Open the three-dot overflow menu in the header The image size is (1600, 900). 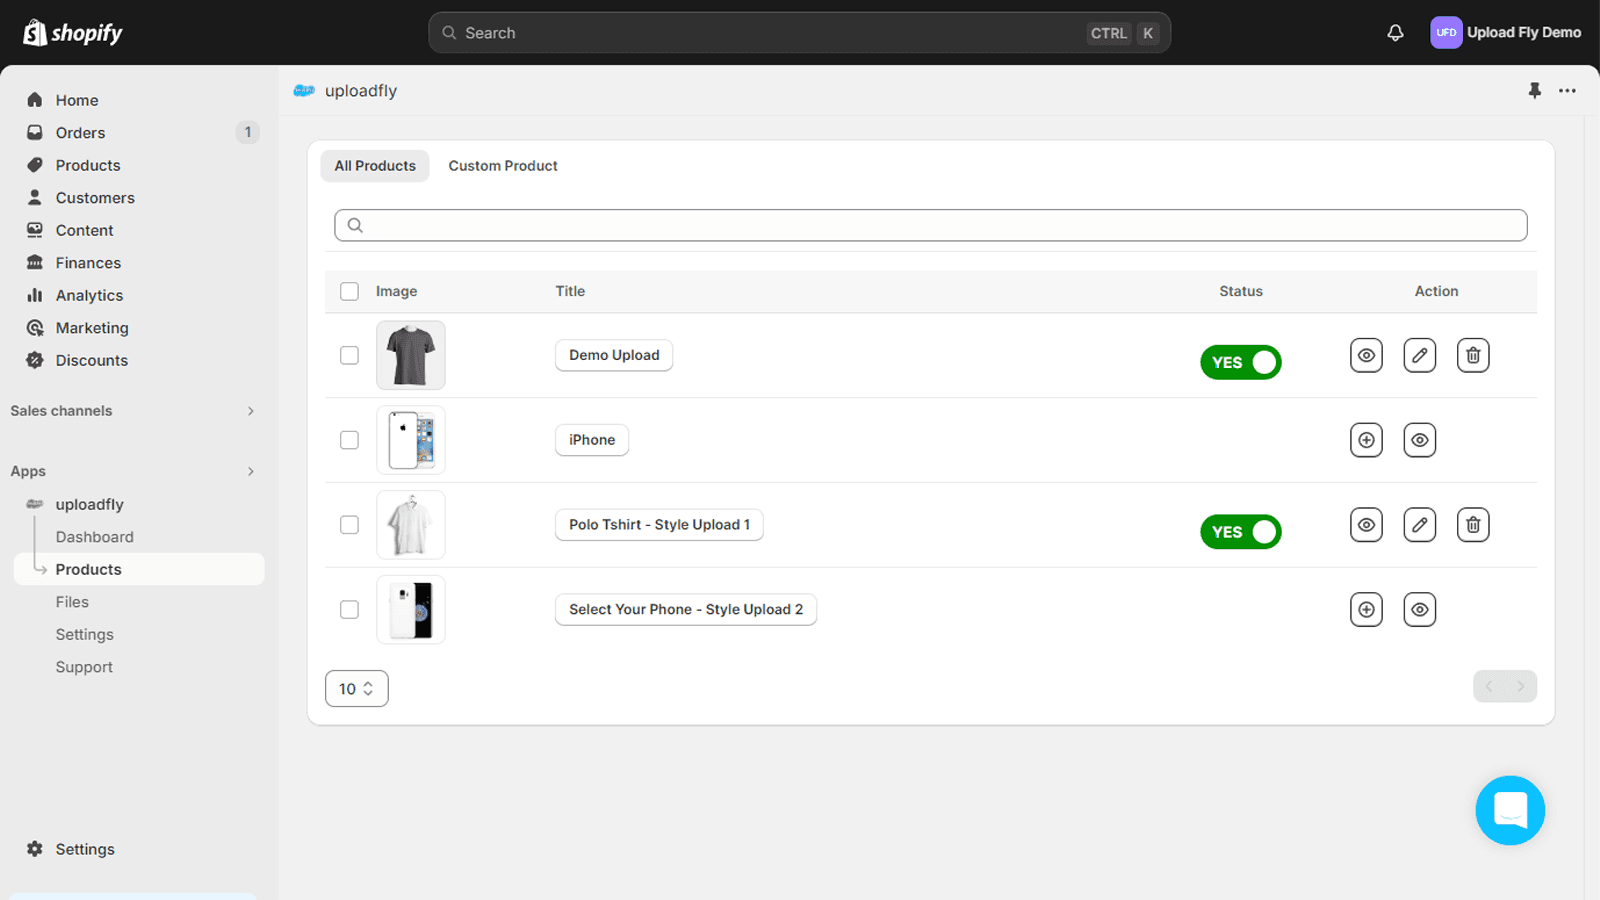(1566, 90)
